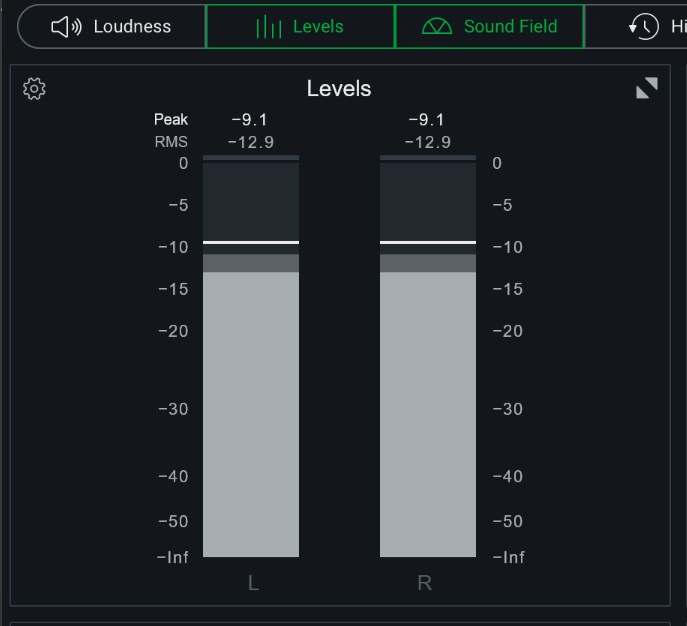Click the white peak hold line on right meter
The height and width of the screenshot is (626, 687).
tap(427, 242)
